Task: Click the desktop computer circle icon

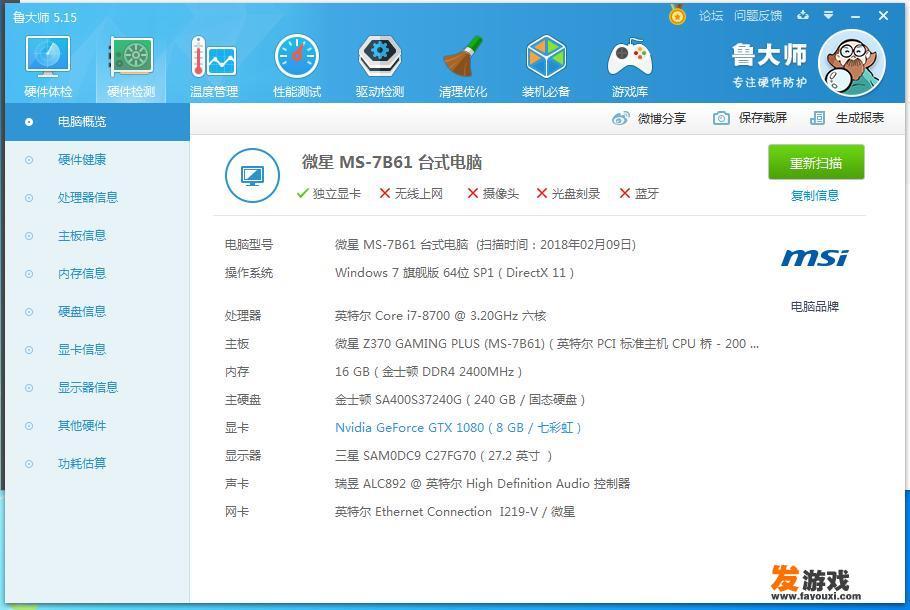Action: [x=252, y=175]
